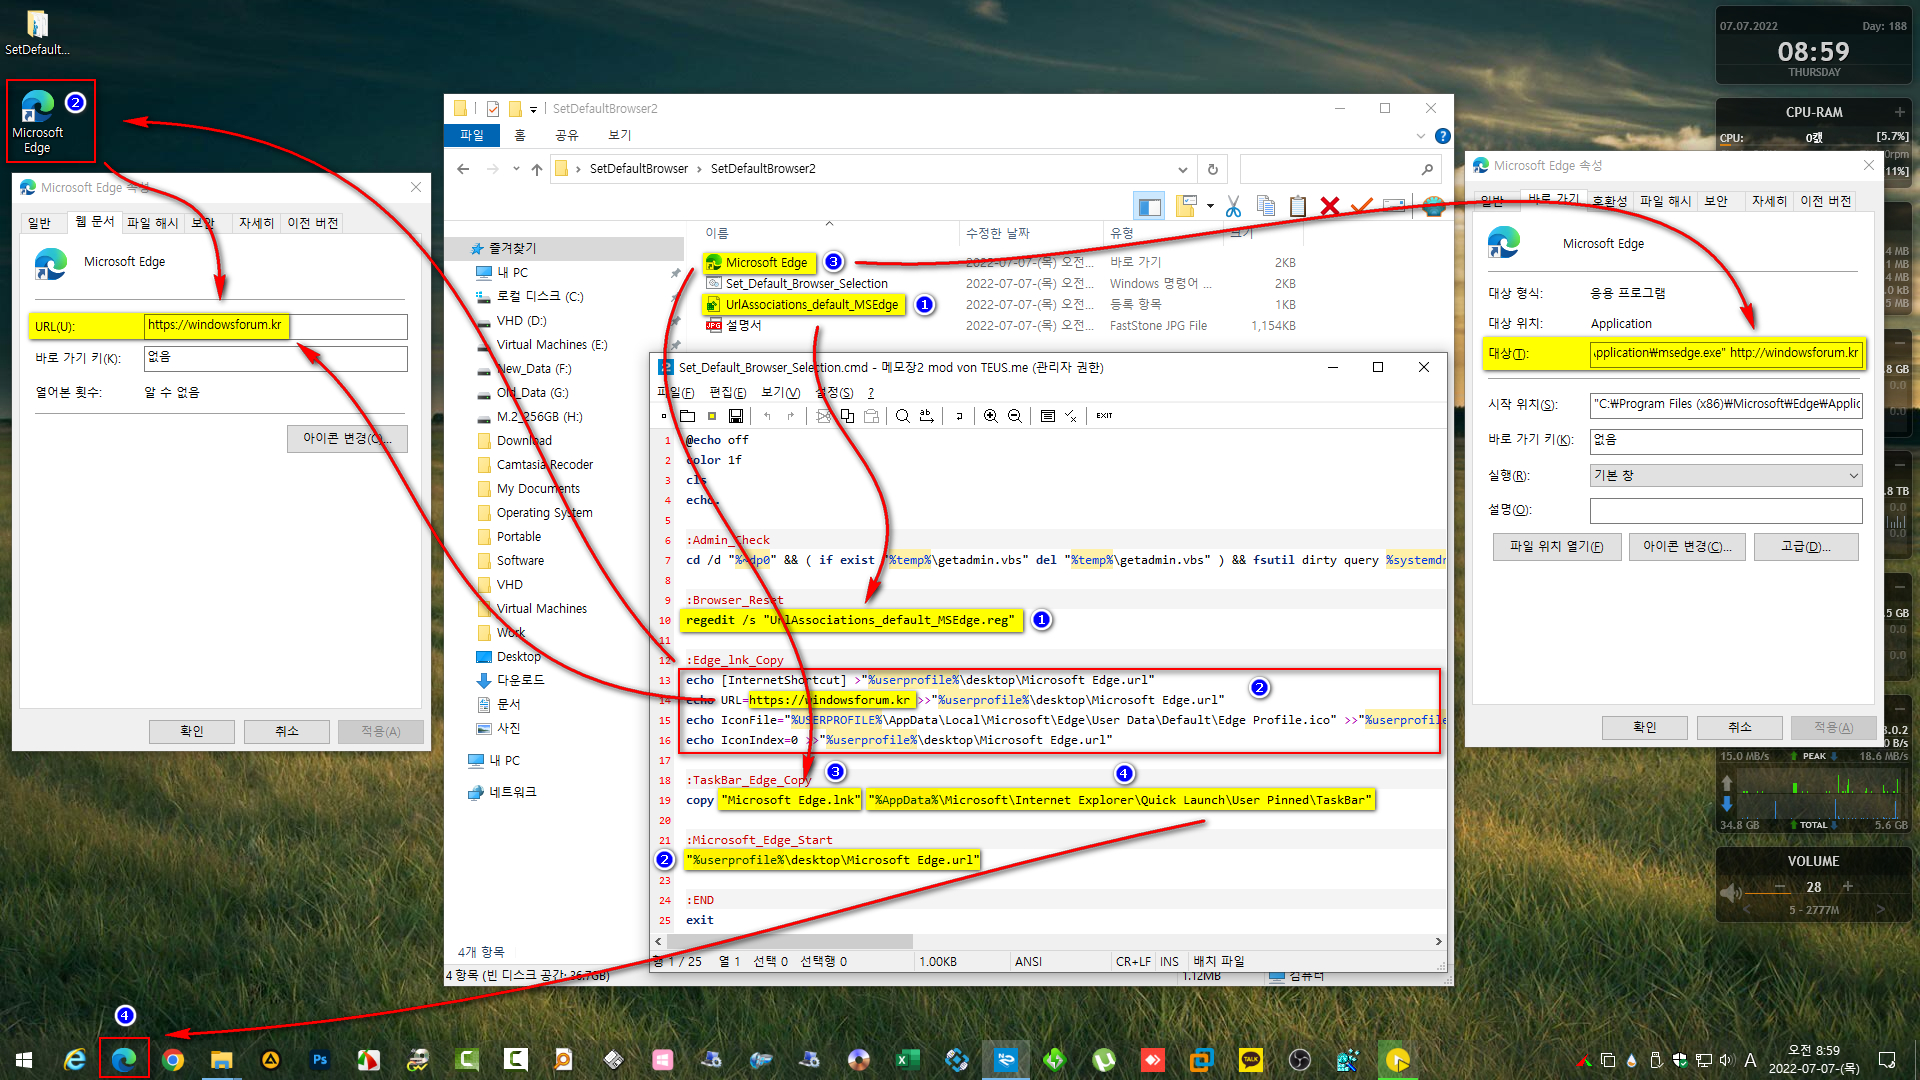The image size is (1920, 1080).
Task: Click the red X Delete icon in Explorer
Action: pyautogui.click(x=1329, y=206)
